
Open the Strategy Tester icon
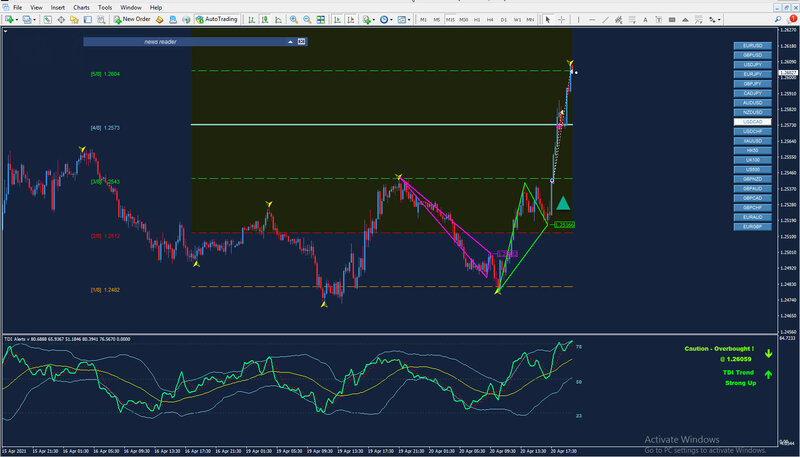coord(101,19)
